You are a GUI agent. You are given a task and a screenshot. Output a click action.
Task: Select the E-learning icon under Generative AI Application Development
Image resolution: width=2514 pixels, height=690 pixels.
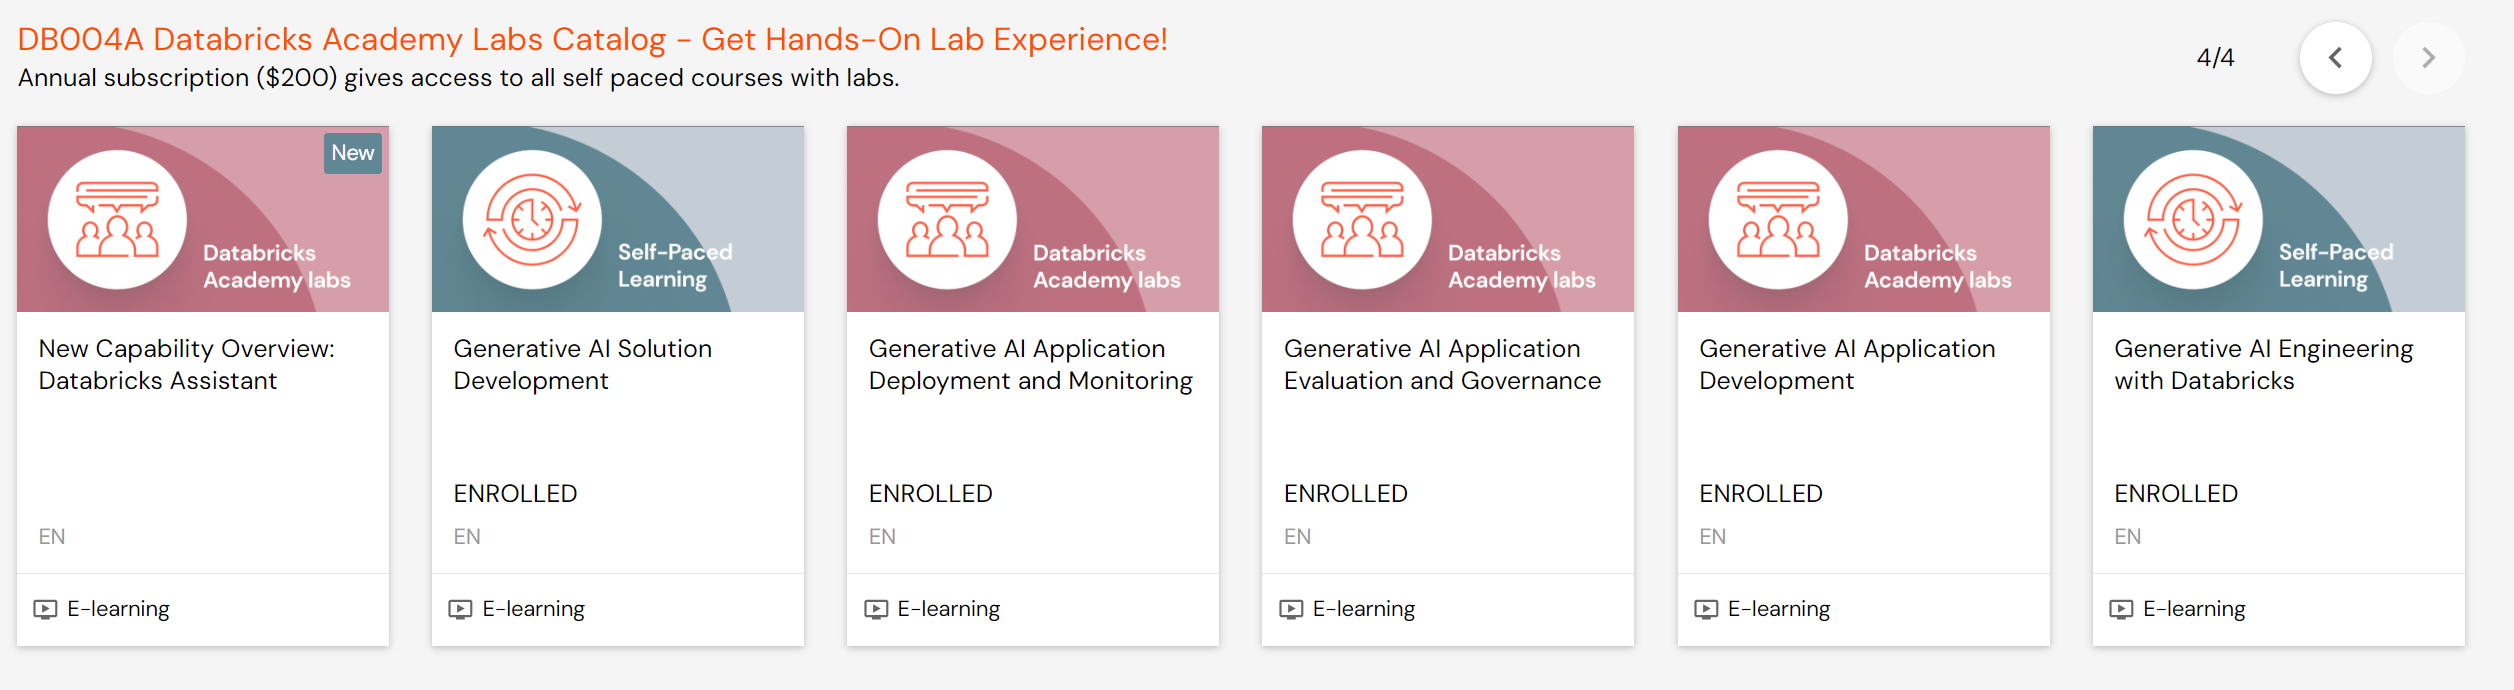point(1707,608)
